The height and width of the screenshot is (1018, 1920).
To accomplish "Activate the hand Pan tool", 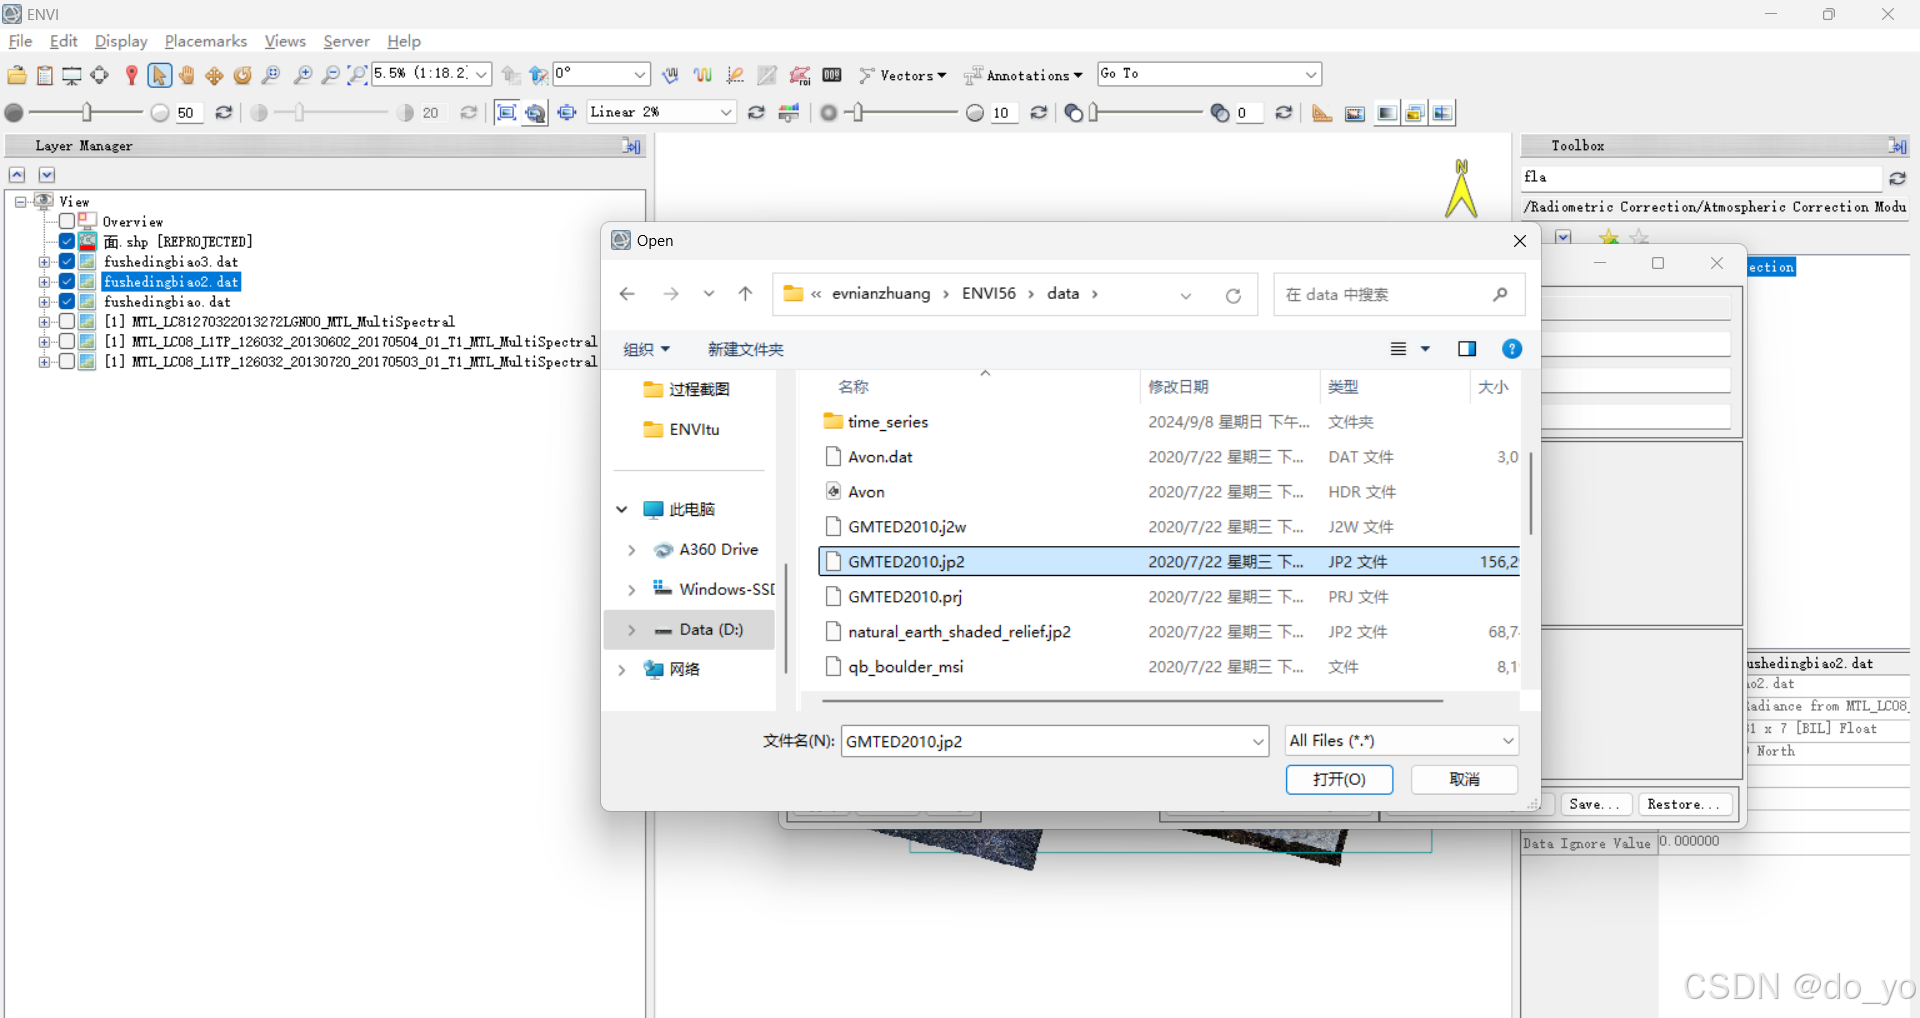I will tap(186, 75).
